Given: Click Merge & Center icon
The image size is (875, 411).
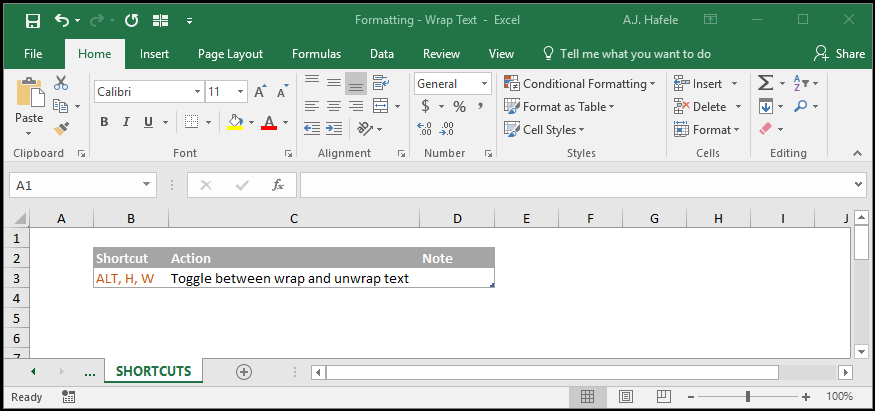Looking at the screenshot, I should click(x=381, y=106).
